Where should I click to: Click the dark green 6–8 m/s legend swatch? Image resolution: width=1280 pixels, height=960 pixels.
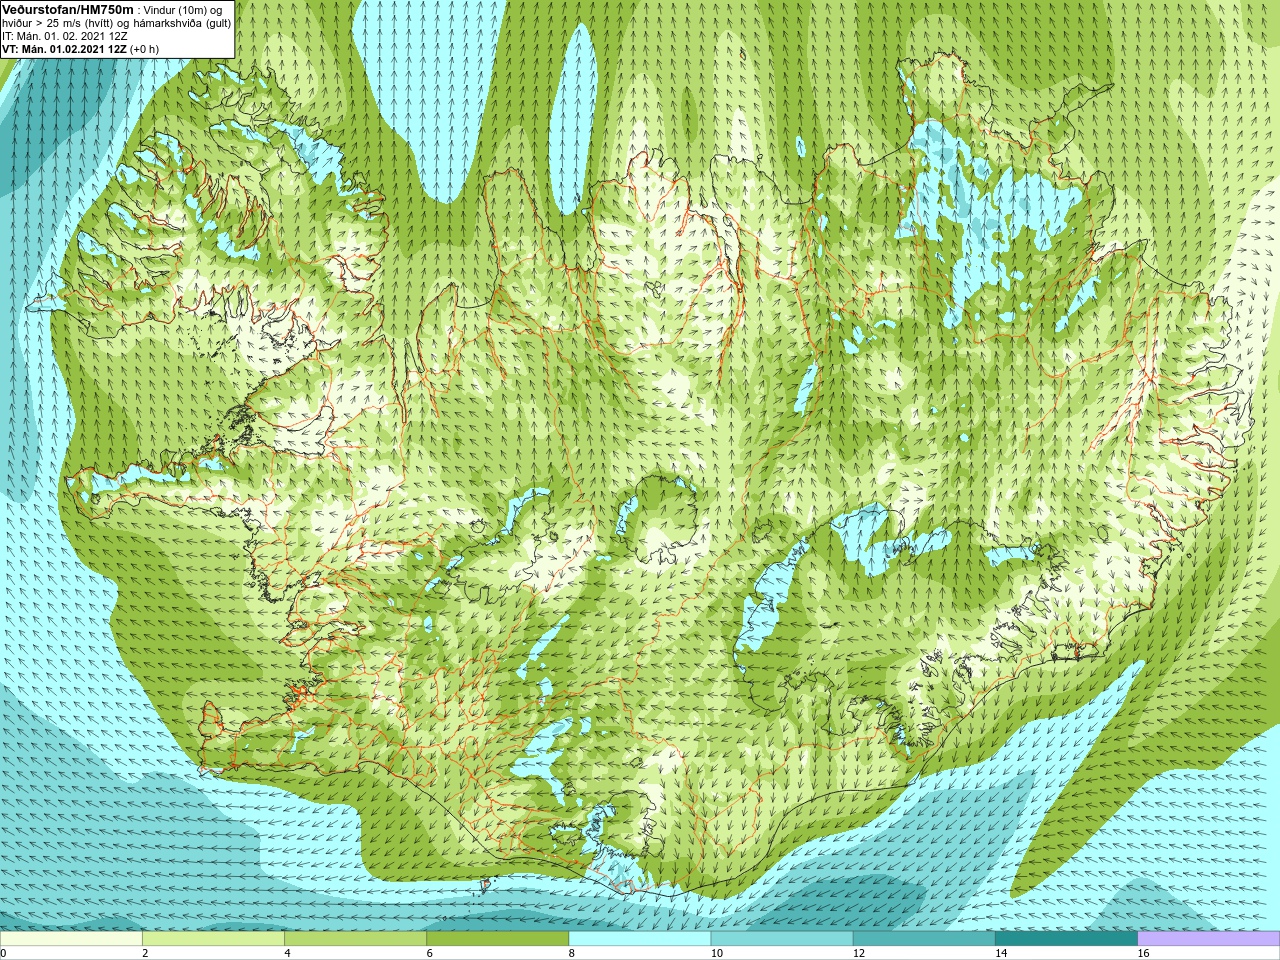pyautogui.click(x=498, y=939)
